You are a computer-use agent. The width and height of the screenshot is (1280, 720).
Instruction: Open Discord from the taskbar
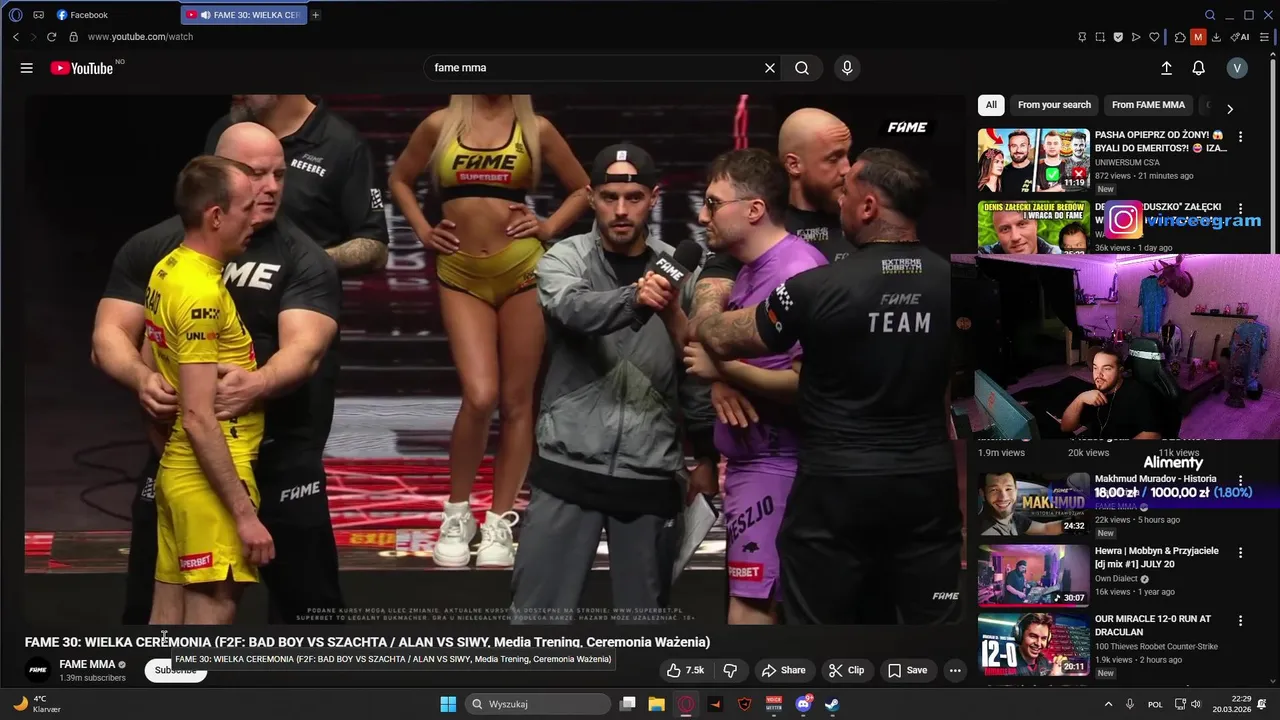[803, 704]
